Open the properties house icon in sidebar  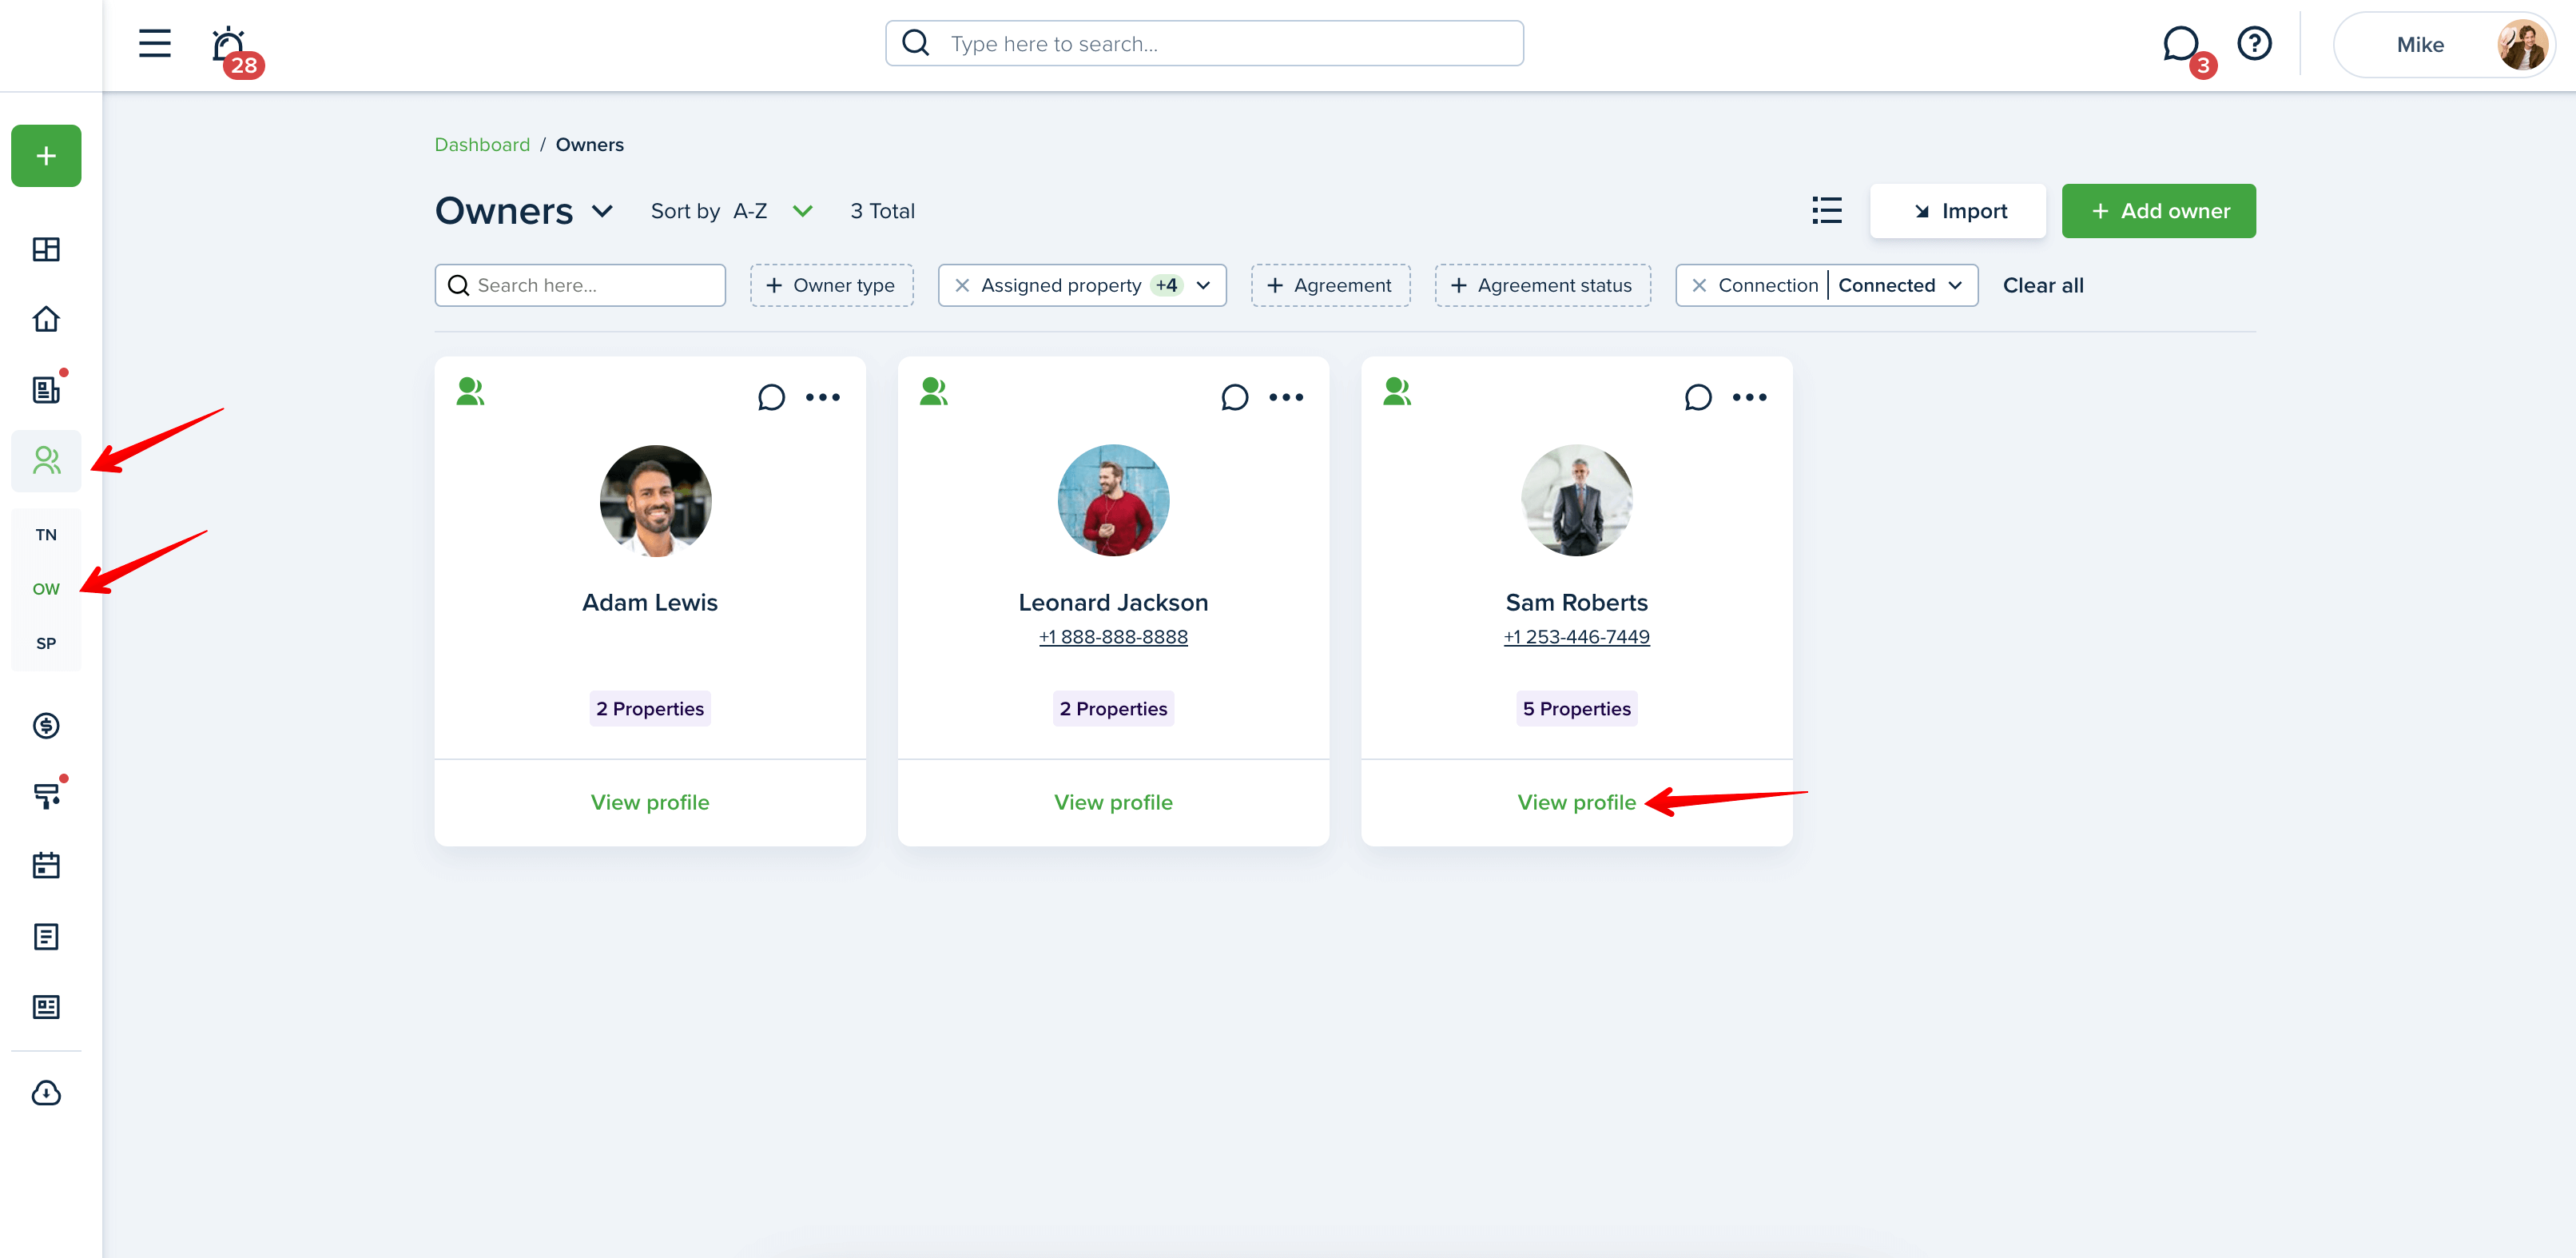46,319
